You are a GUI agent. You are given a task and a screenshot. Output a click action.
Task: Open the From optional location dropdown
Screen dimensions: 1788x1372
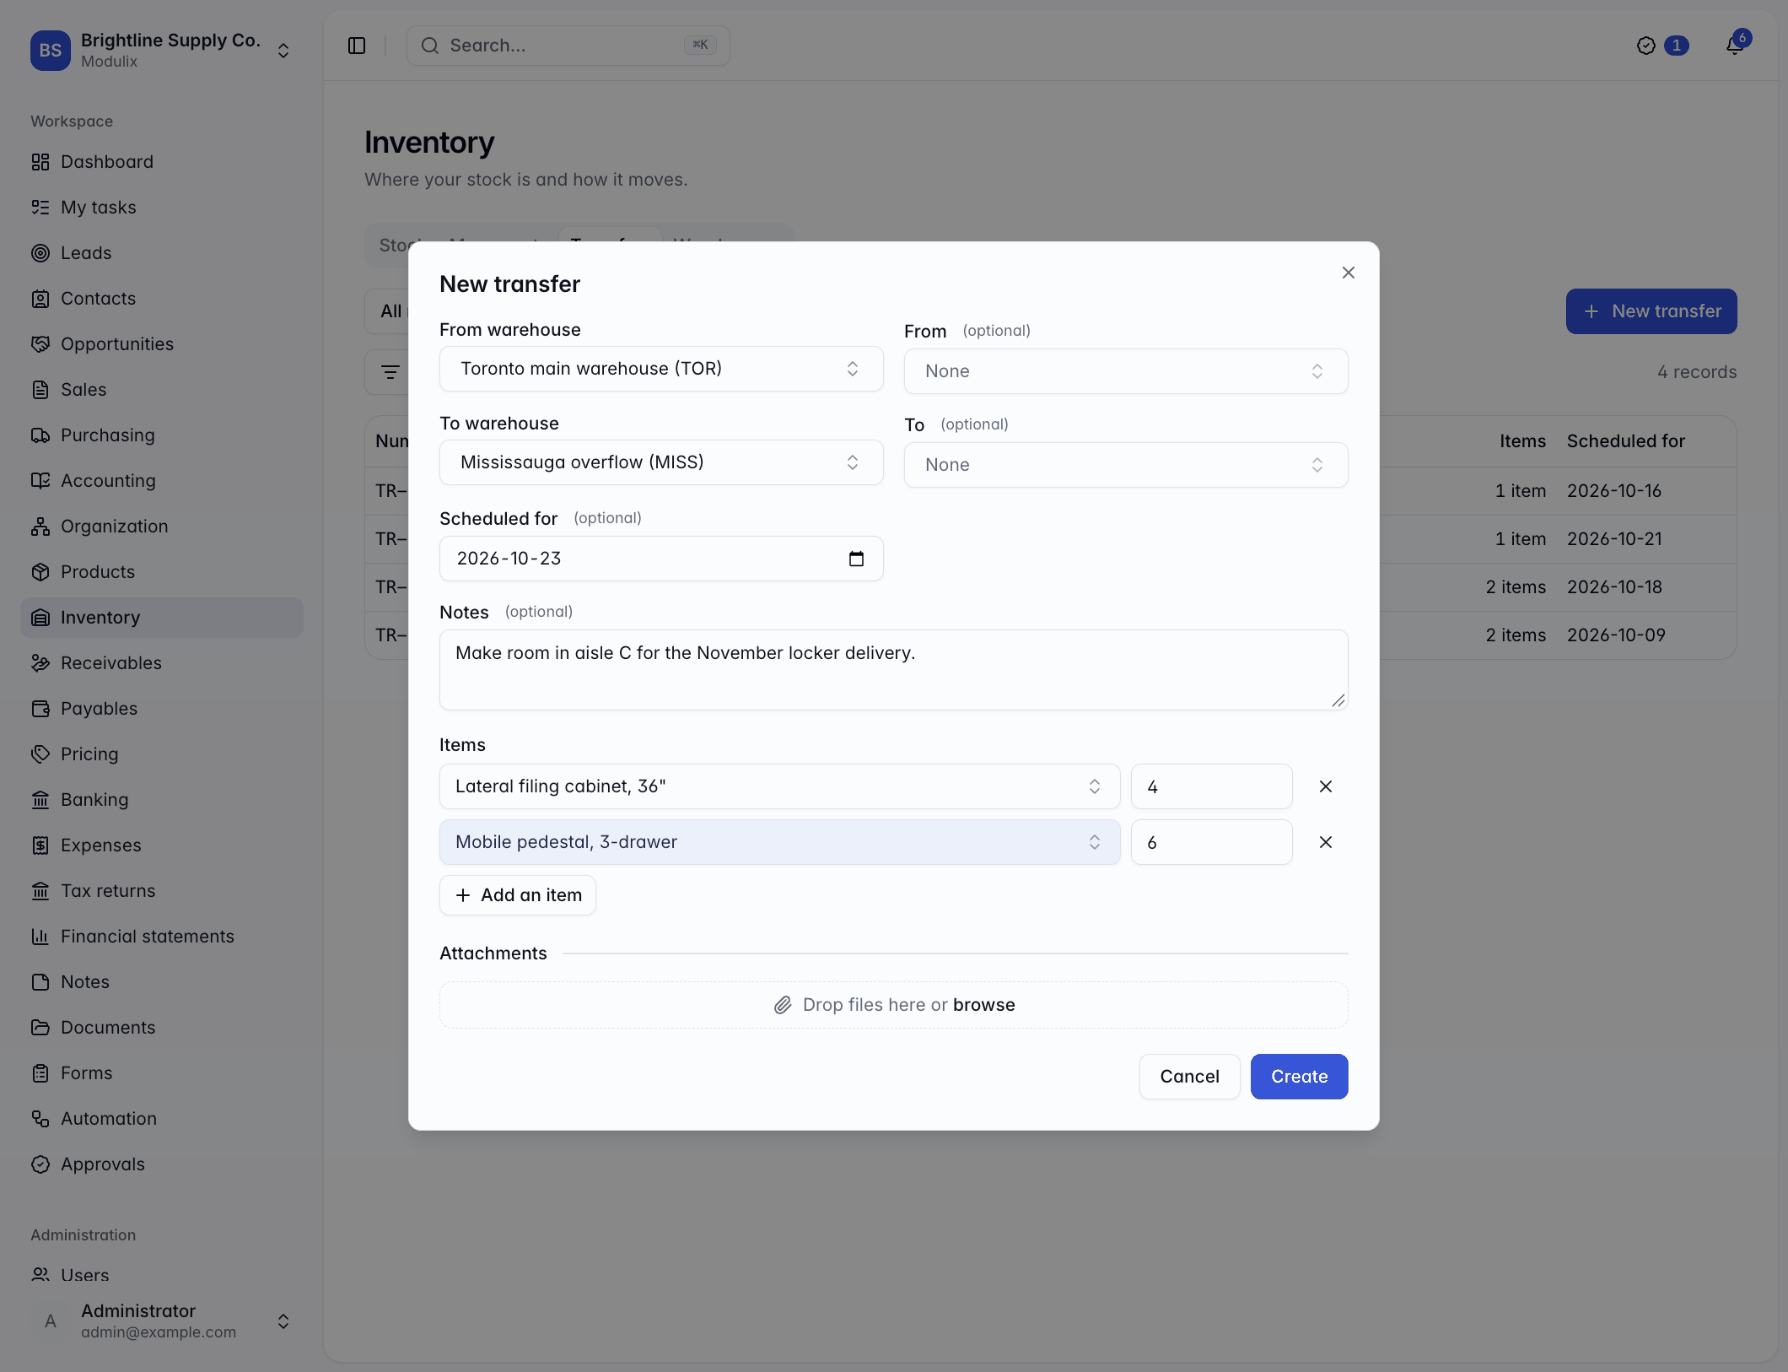[x=1126, y=371]
